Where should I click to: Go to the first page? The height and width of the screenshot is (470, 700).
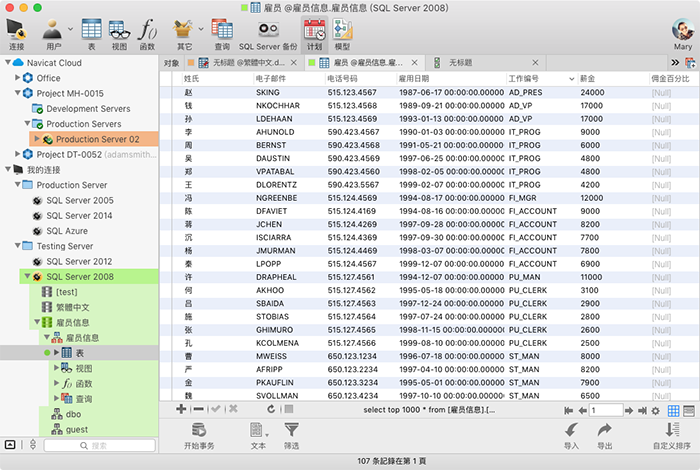(x=568, y=411)
